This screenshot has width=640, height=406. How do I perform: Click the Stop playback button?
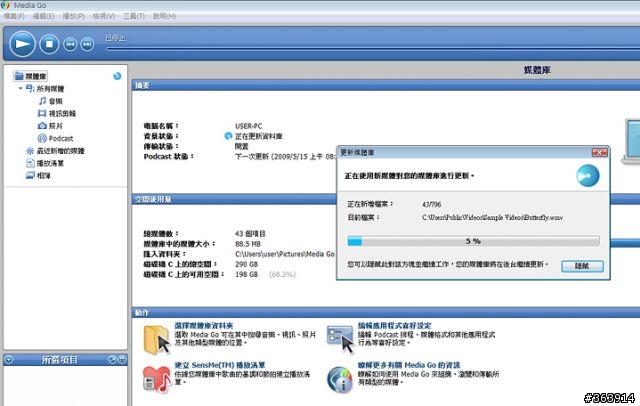pyautogui.click(x=49, y=44)
